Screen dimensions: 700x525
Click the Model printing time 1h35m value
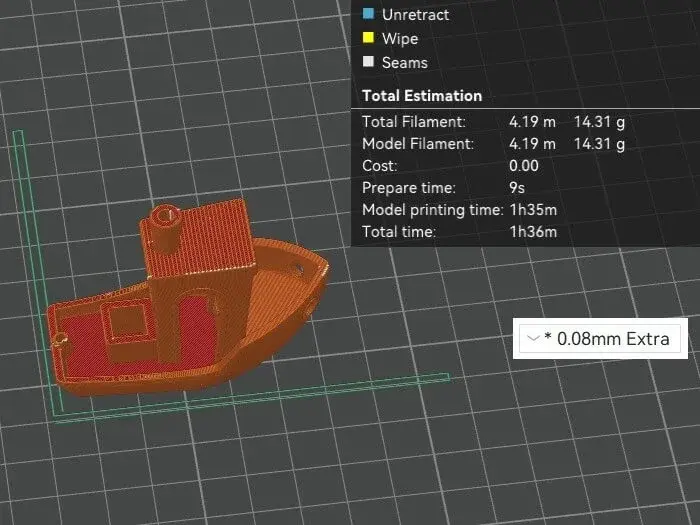(x=533, y=210)
